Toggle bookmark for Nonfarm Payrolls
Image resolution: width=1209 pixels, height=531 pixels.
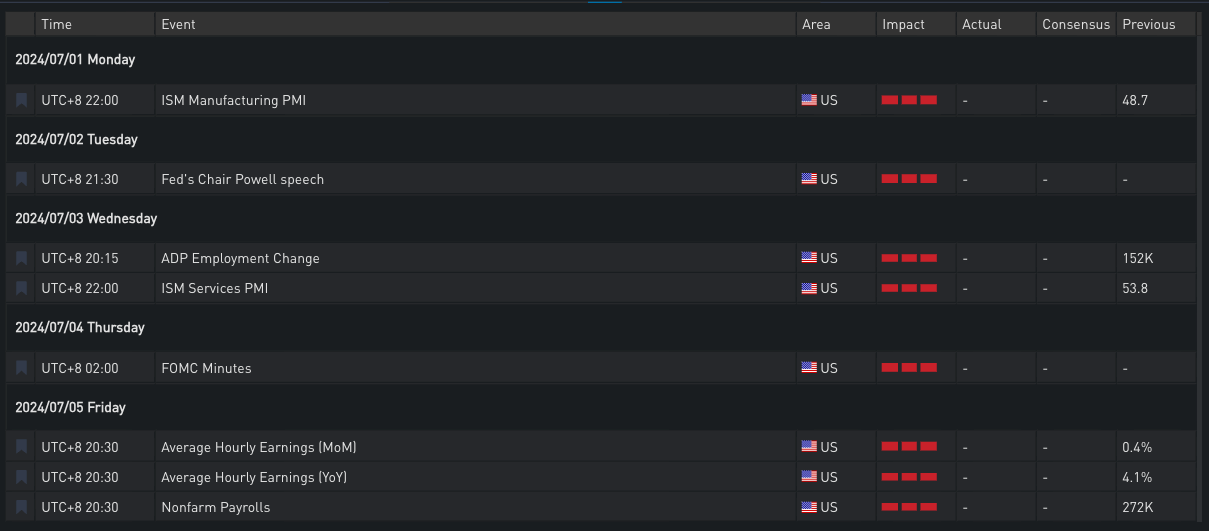(x=21, y=507)
